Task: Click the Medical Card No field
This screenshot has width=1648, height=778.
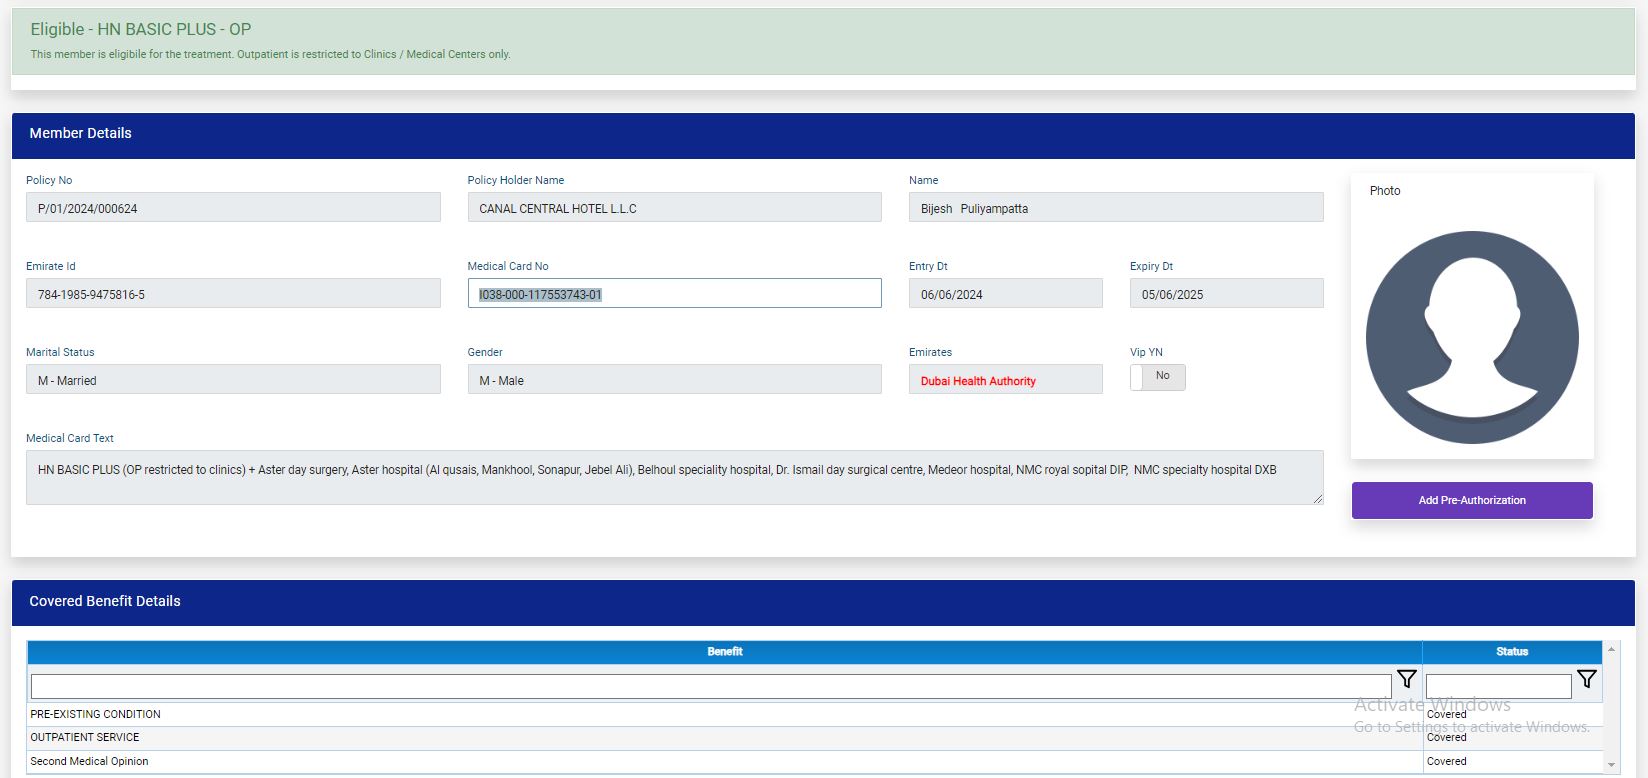Action: [x=674, y=294]
